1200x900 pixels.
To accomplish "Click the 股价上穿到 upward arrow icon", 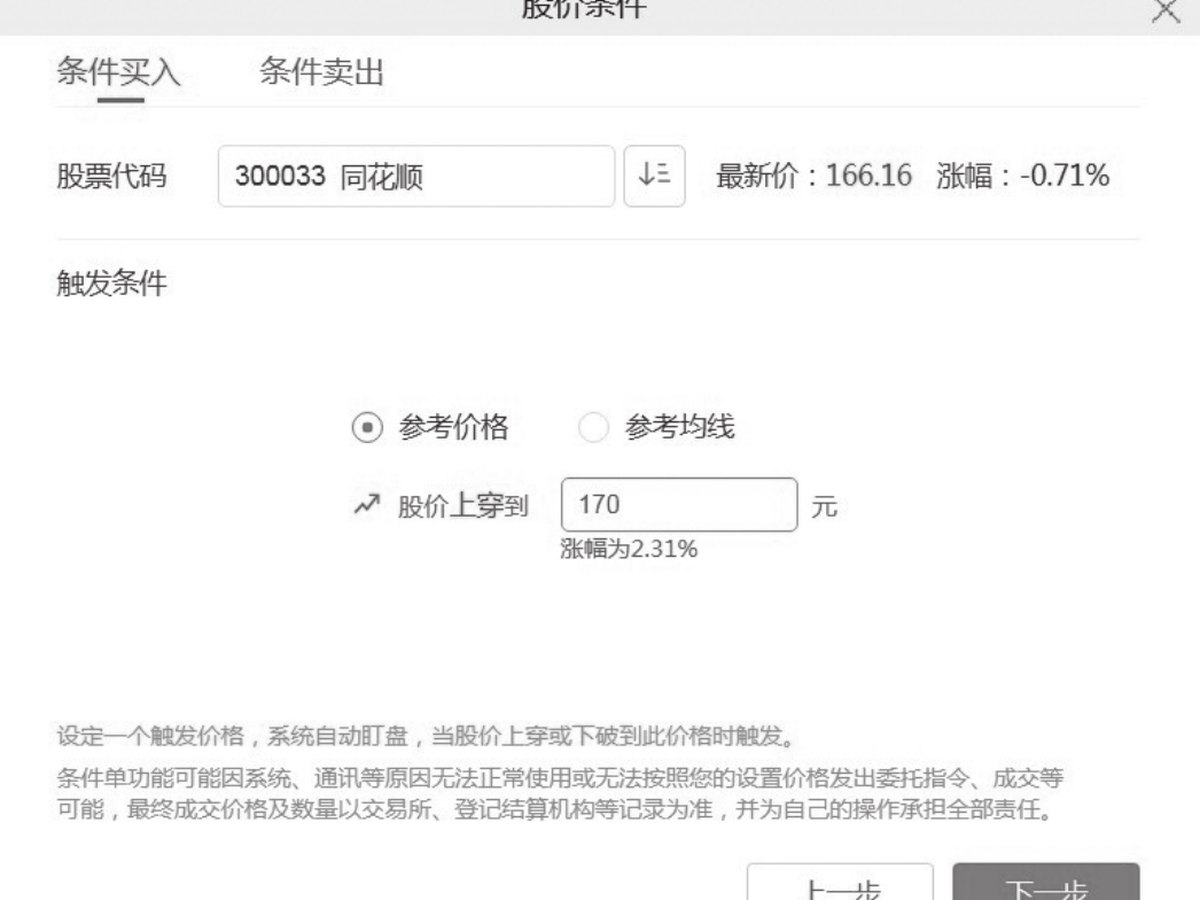I will (x=367, y=506).
